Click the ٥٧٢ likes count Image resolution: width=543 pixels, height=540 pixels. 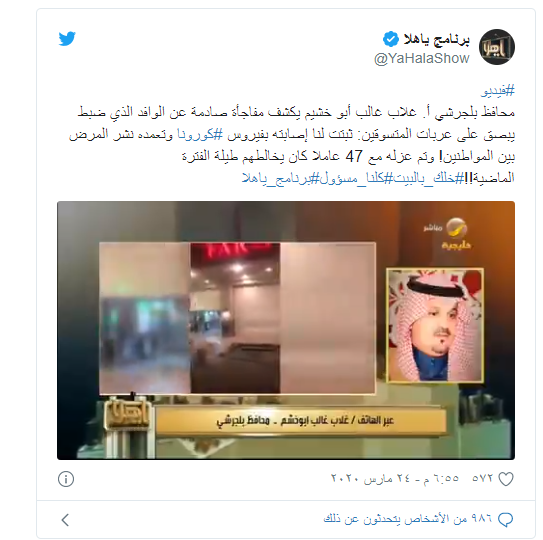pos(482,479)
